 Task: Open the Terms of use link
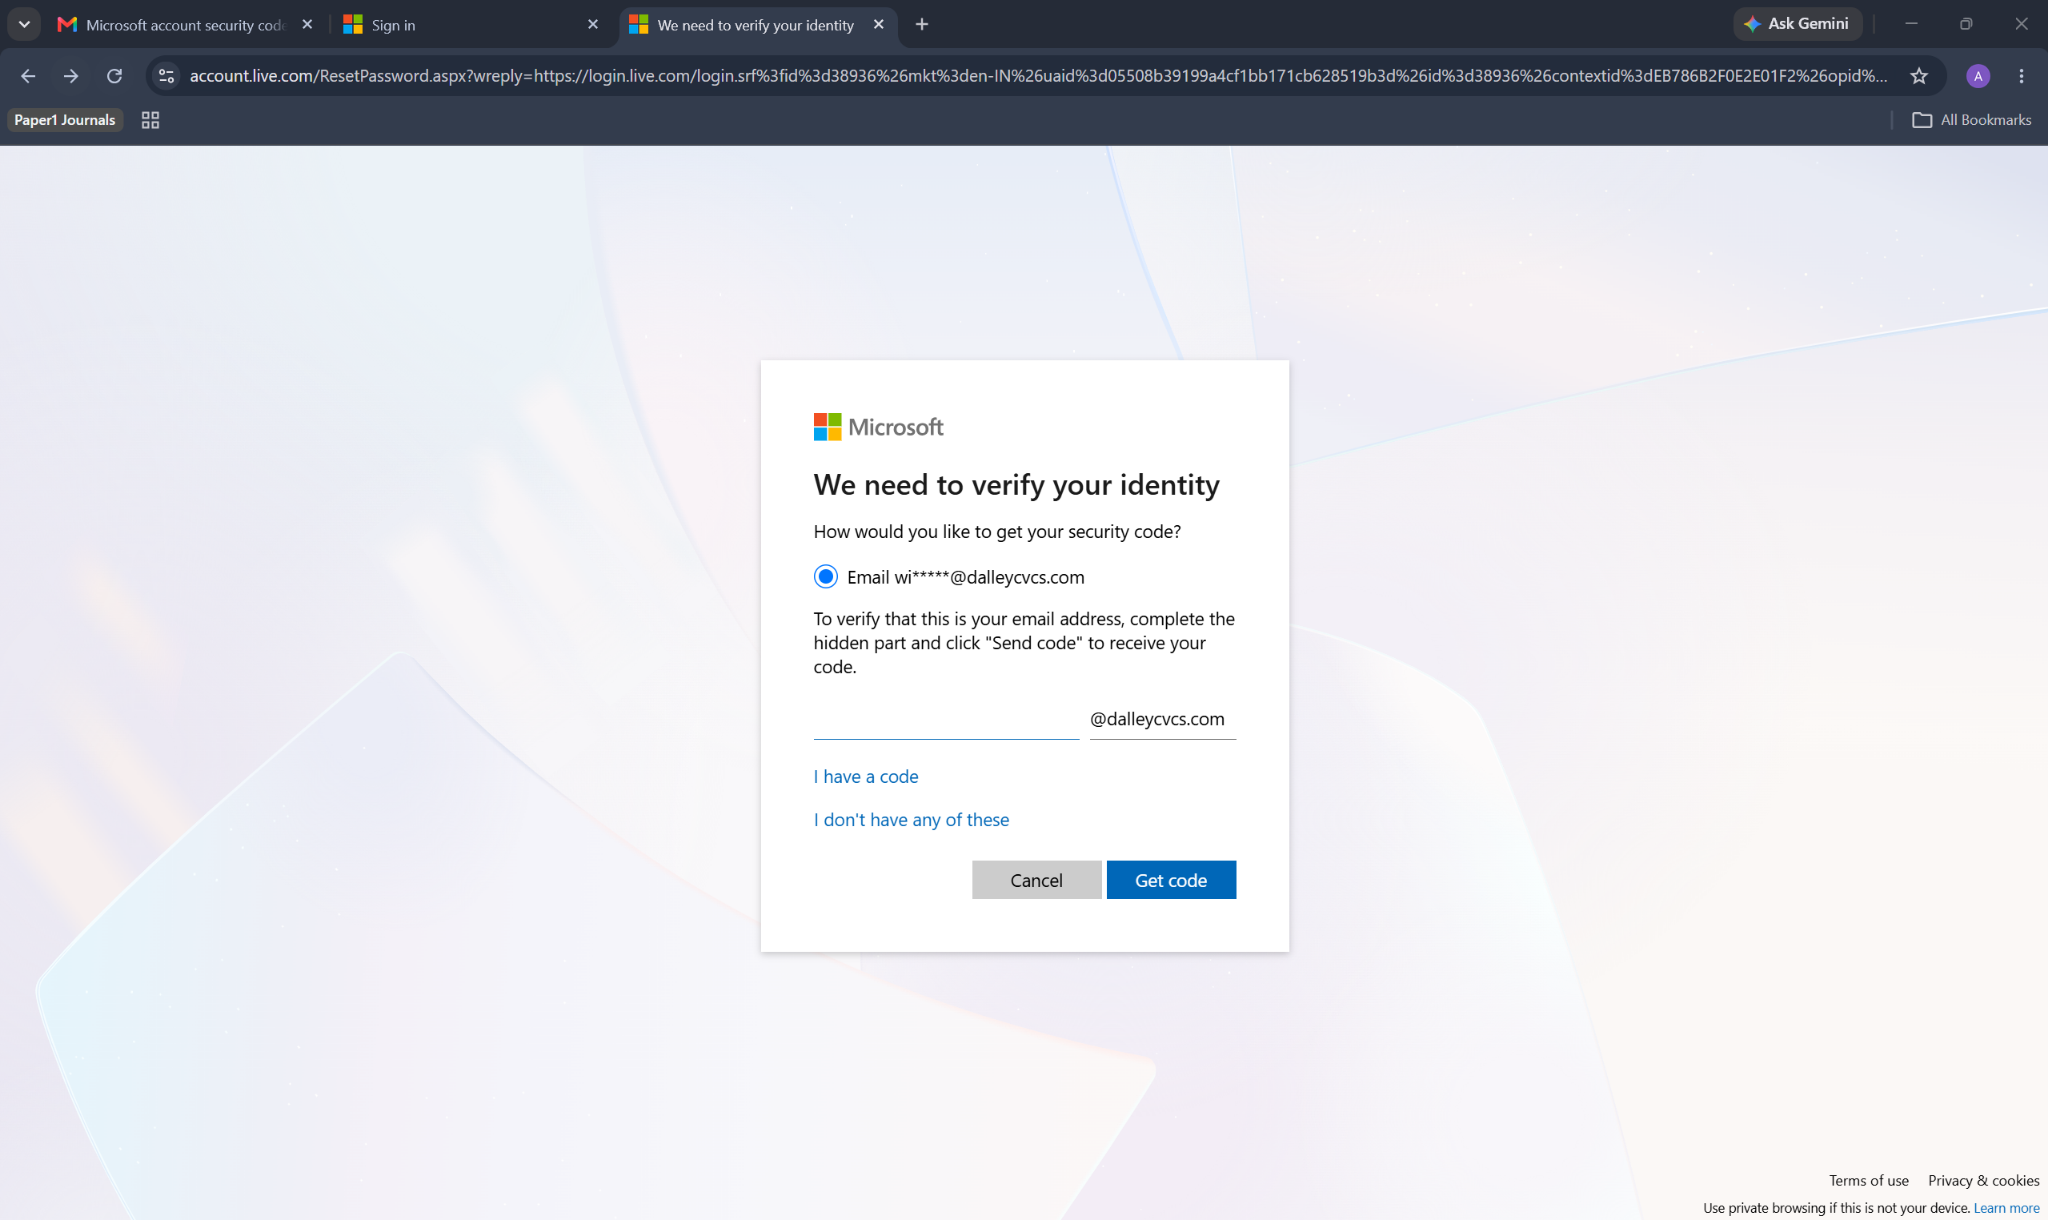[1868, 1181]
